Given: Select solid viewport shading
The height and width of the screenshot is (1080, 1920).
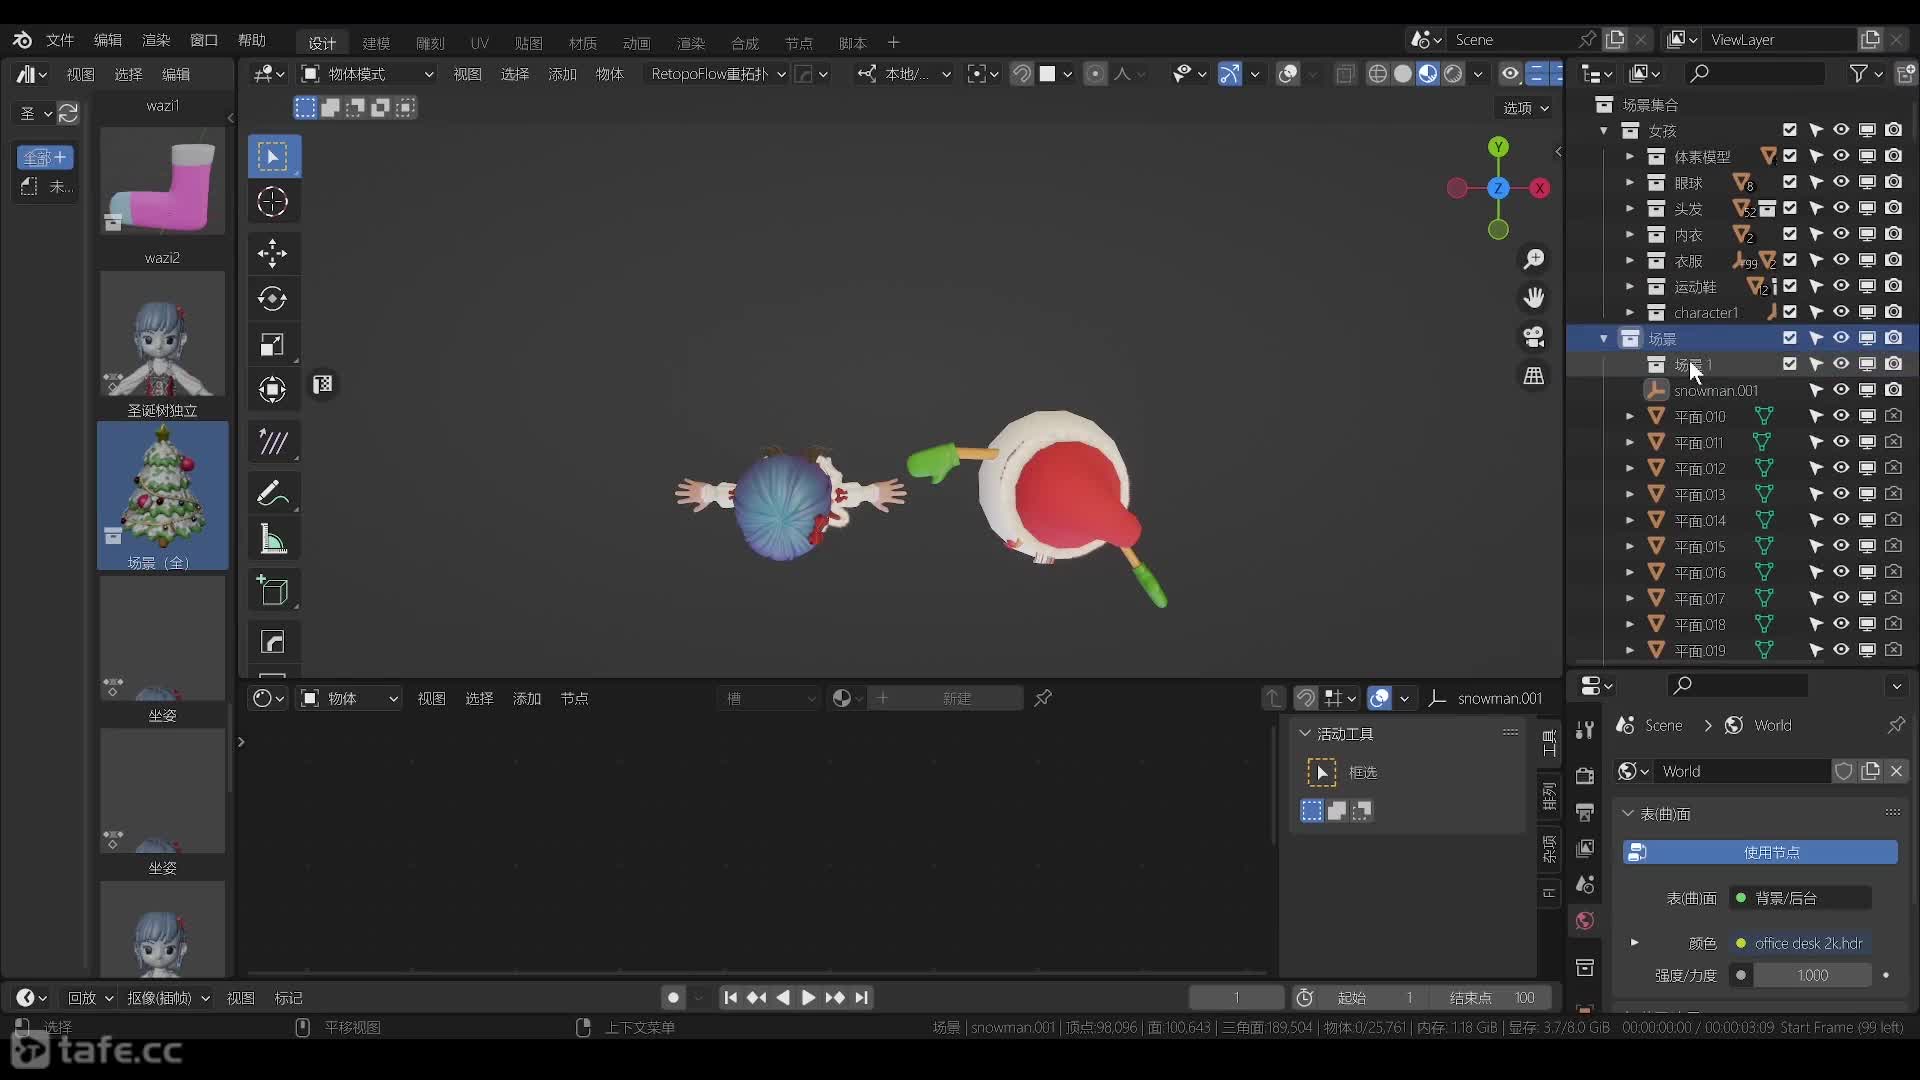Looking at the screenshot, I should tap(1403, 74).
